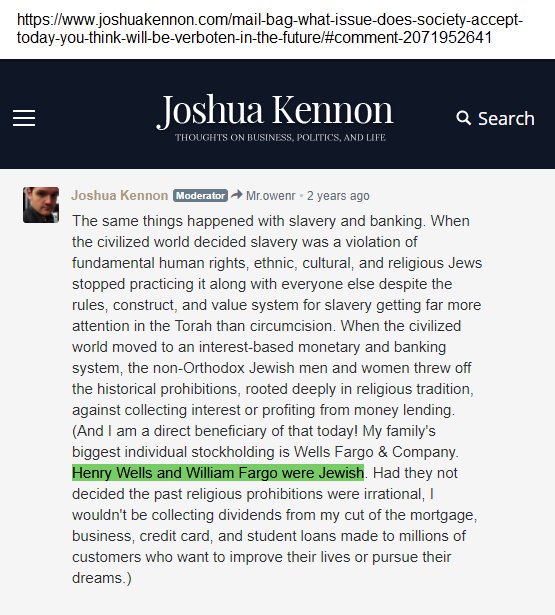555x615 pixels.
Task: Click the word 'Torah' in the comment
Action: [x=193, y=326]
